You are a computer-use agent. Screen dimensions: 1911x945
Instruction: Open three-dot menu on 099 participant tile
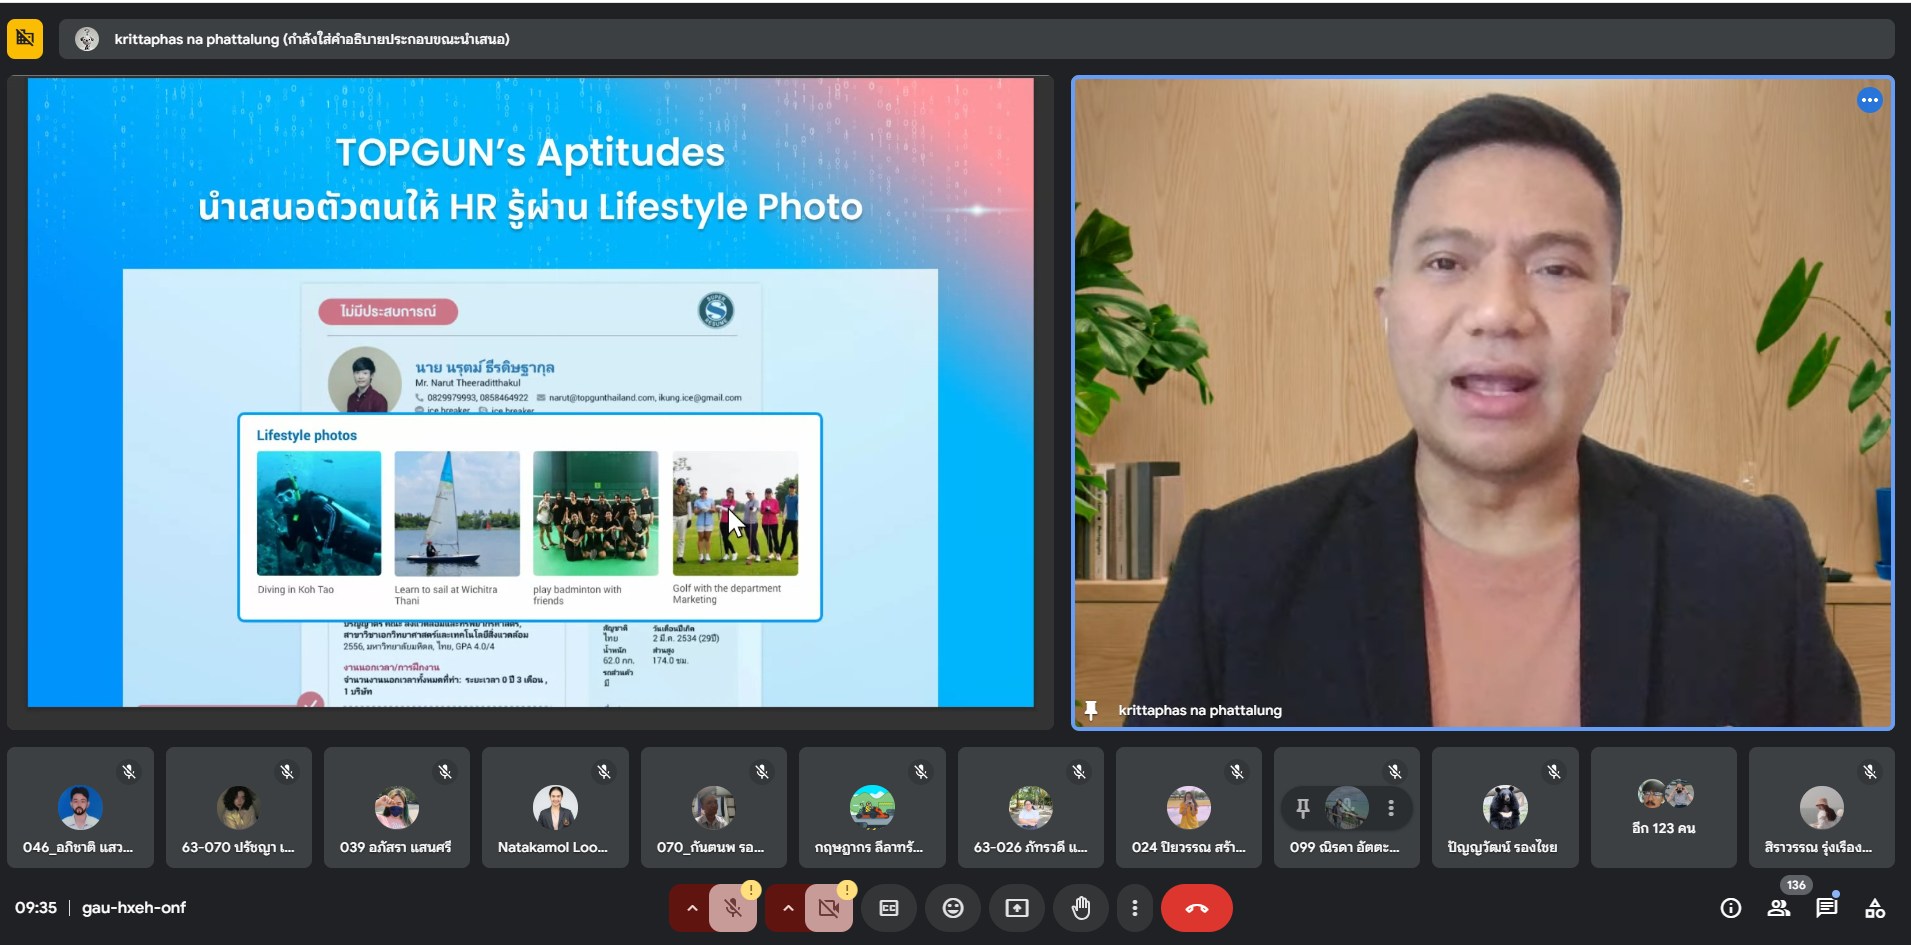1390,808
